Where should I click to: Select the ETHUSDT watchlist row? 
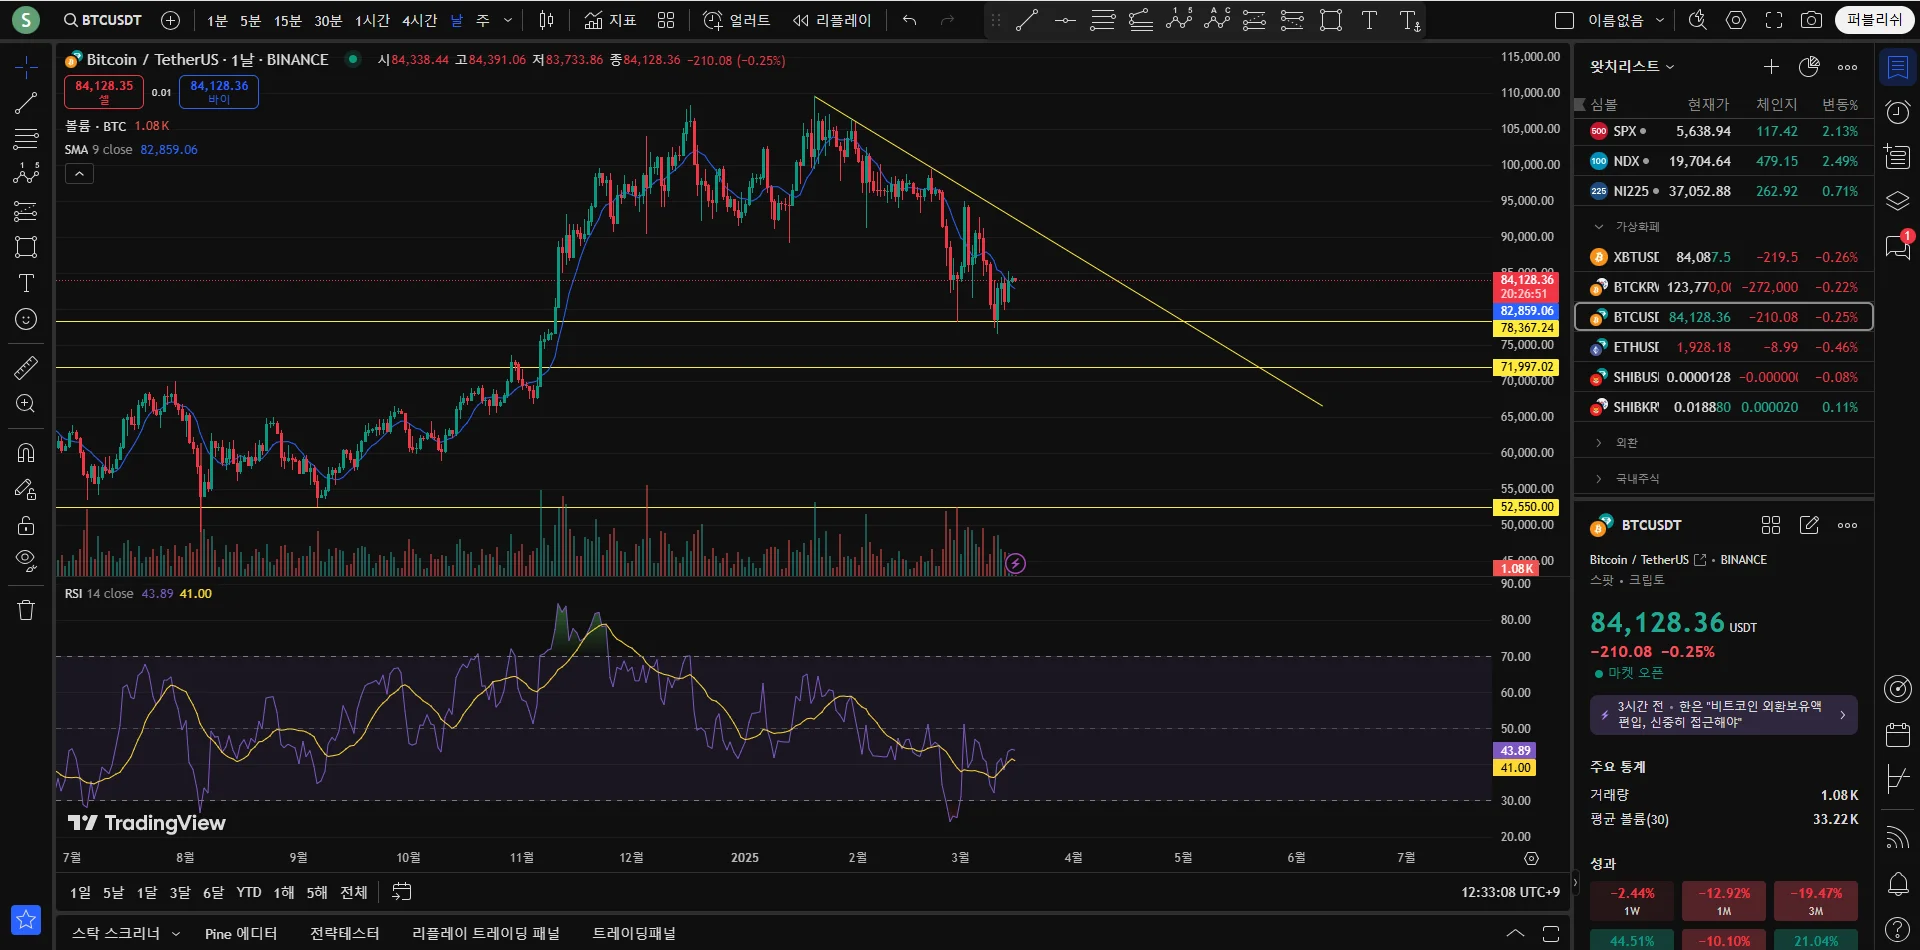point(1724,347)
